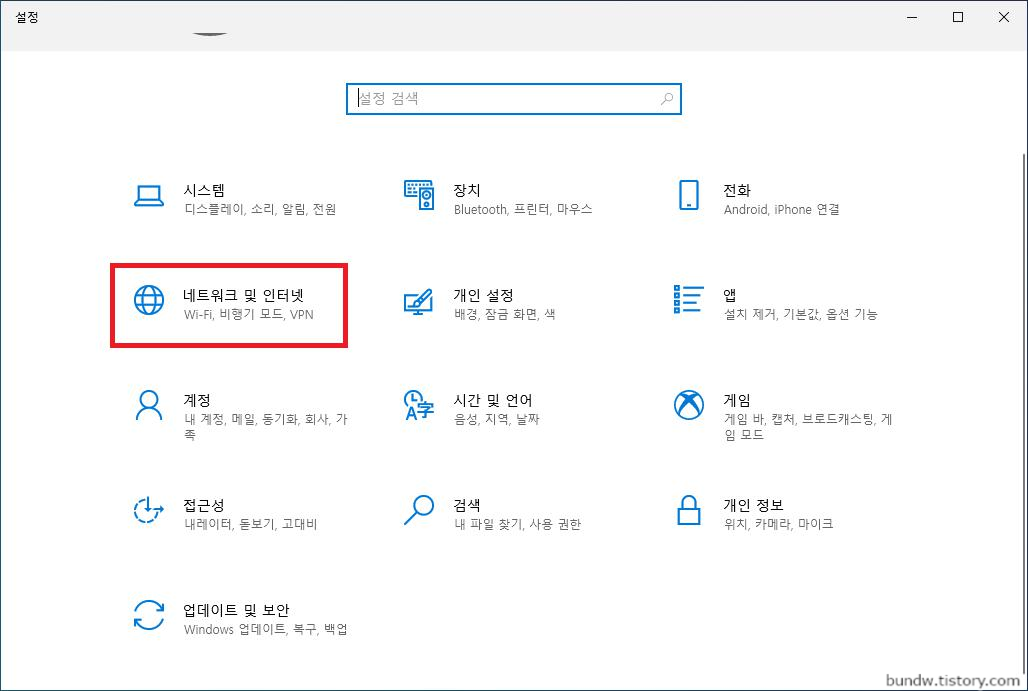This screenshot has height=691, width=1028.
Task: Click the text 내 계정, 메일, 동기화
Action: coord(241,419)
